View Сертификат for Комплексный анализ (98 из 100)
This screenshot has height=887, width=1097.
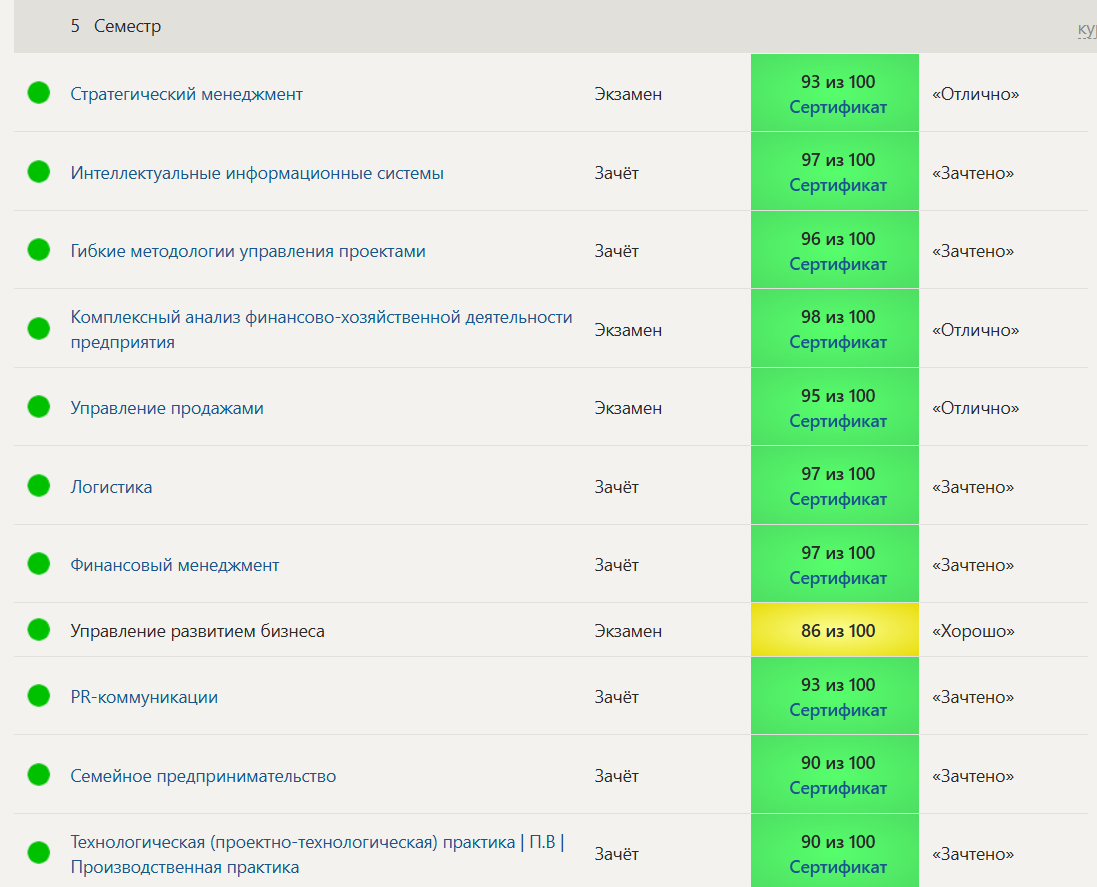pyautogui.click(x=837, y=342)
